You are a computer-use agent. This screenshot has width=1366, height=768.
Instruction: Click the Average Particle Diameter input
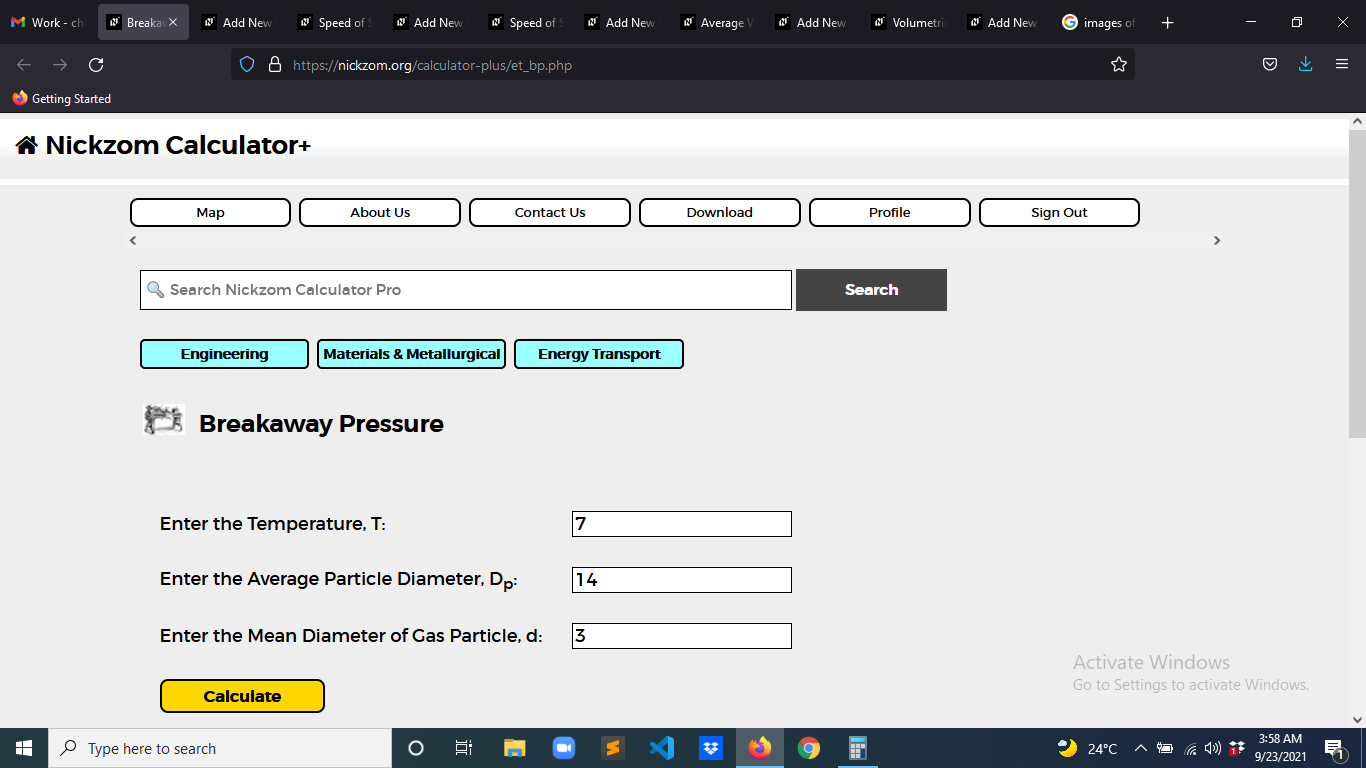point(682,580)
